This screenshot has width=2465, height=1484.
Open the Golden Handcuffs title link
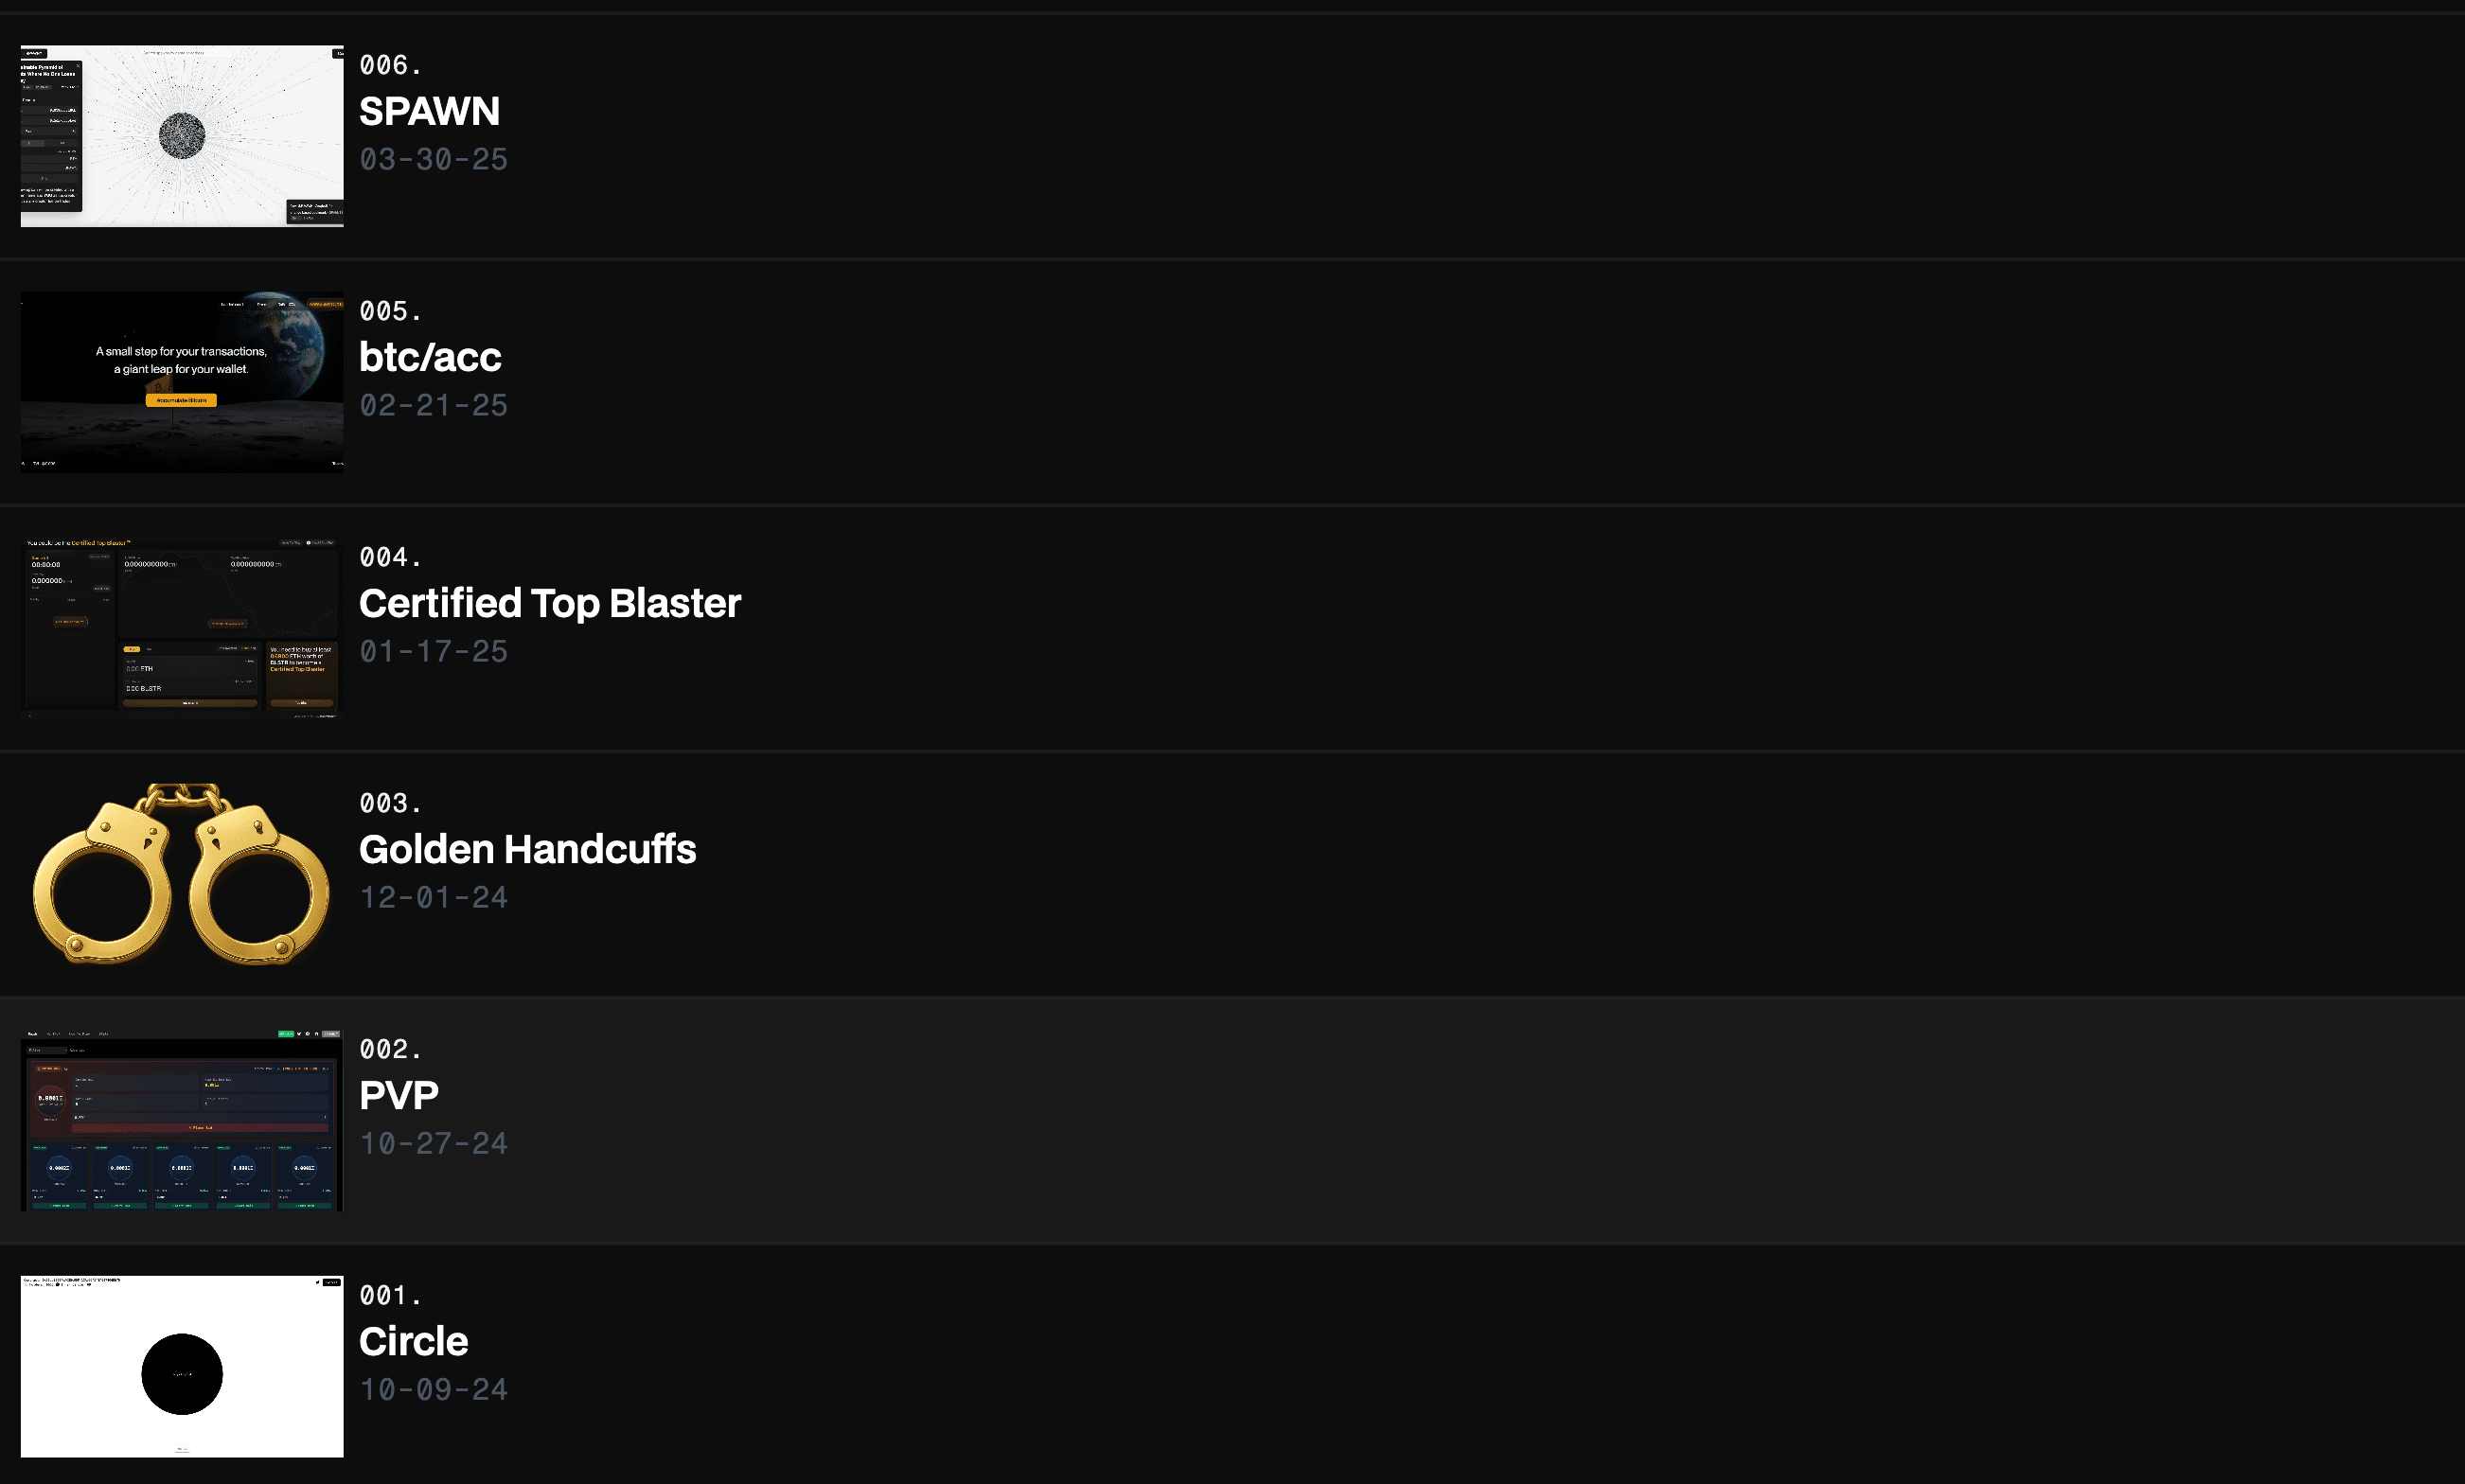click(x=527, y=849)
